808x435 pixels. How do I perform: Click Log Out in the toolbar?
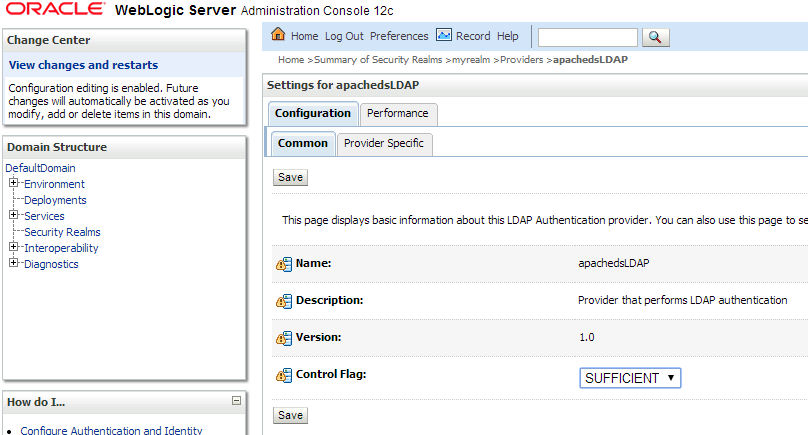tap(344, 36)
